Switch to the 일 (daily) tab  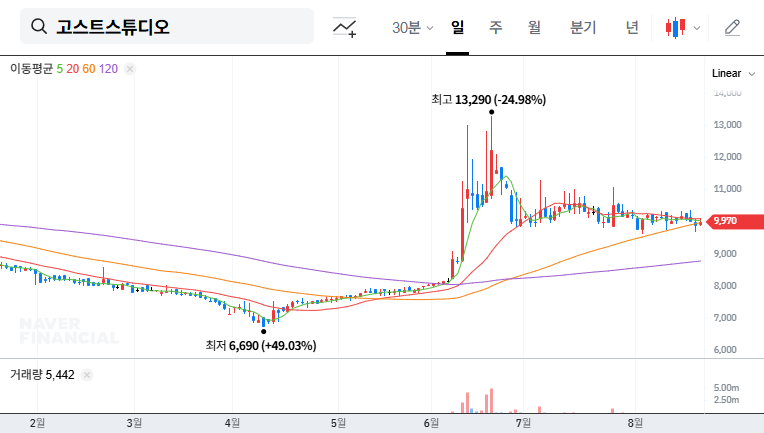click(458, 28)
